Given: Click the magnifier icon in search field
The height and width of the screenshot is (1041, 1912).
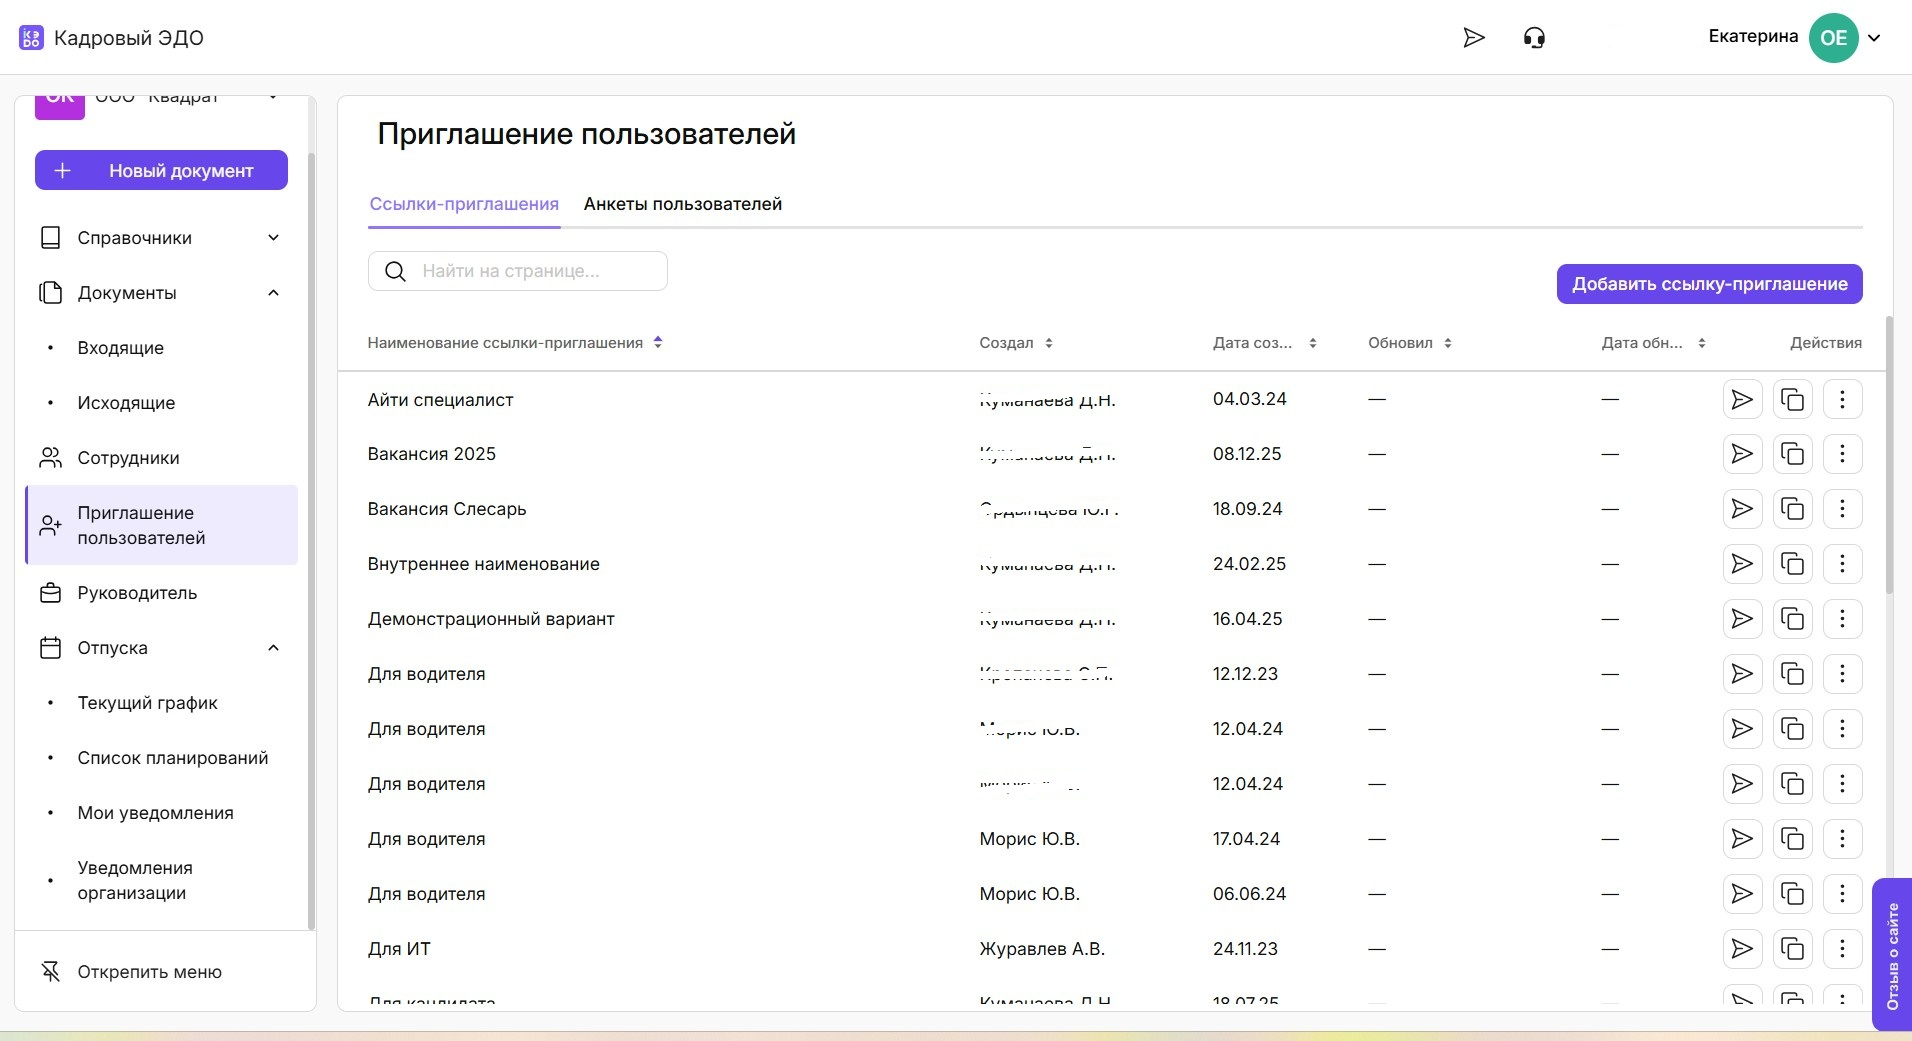Looking at the screenshot, I should pyautogui.click(x=395, y=270).
